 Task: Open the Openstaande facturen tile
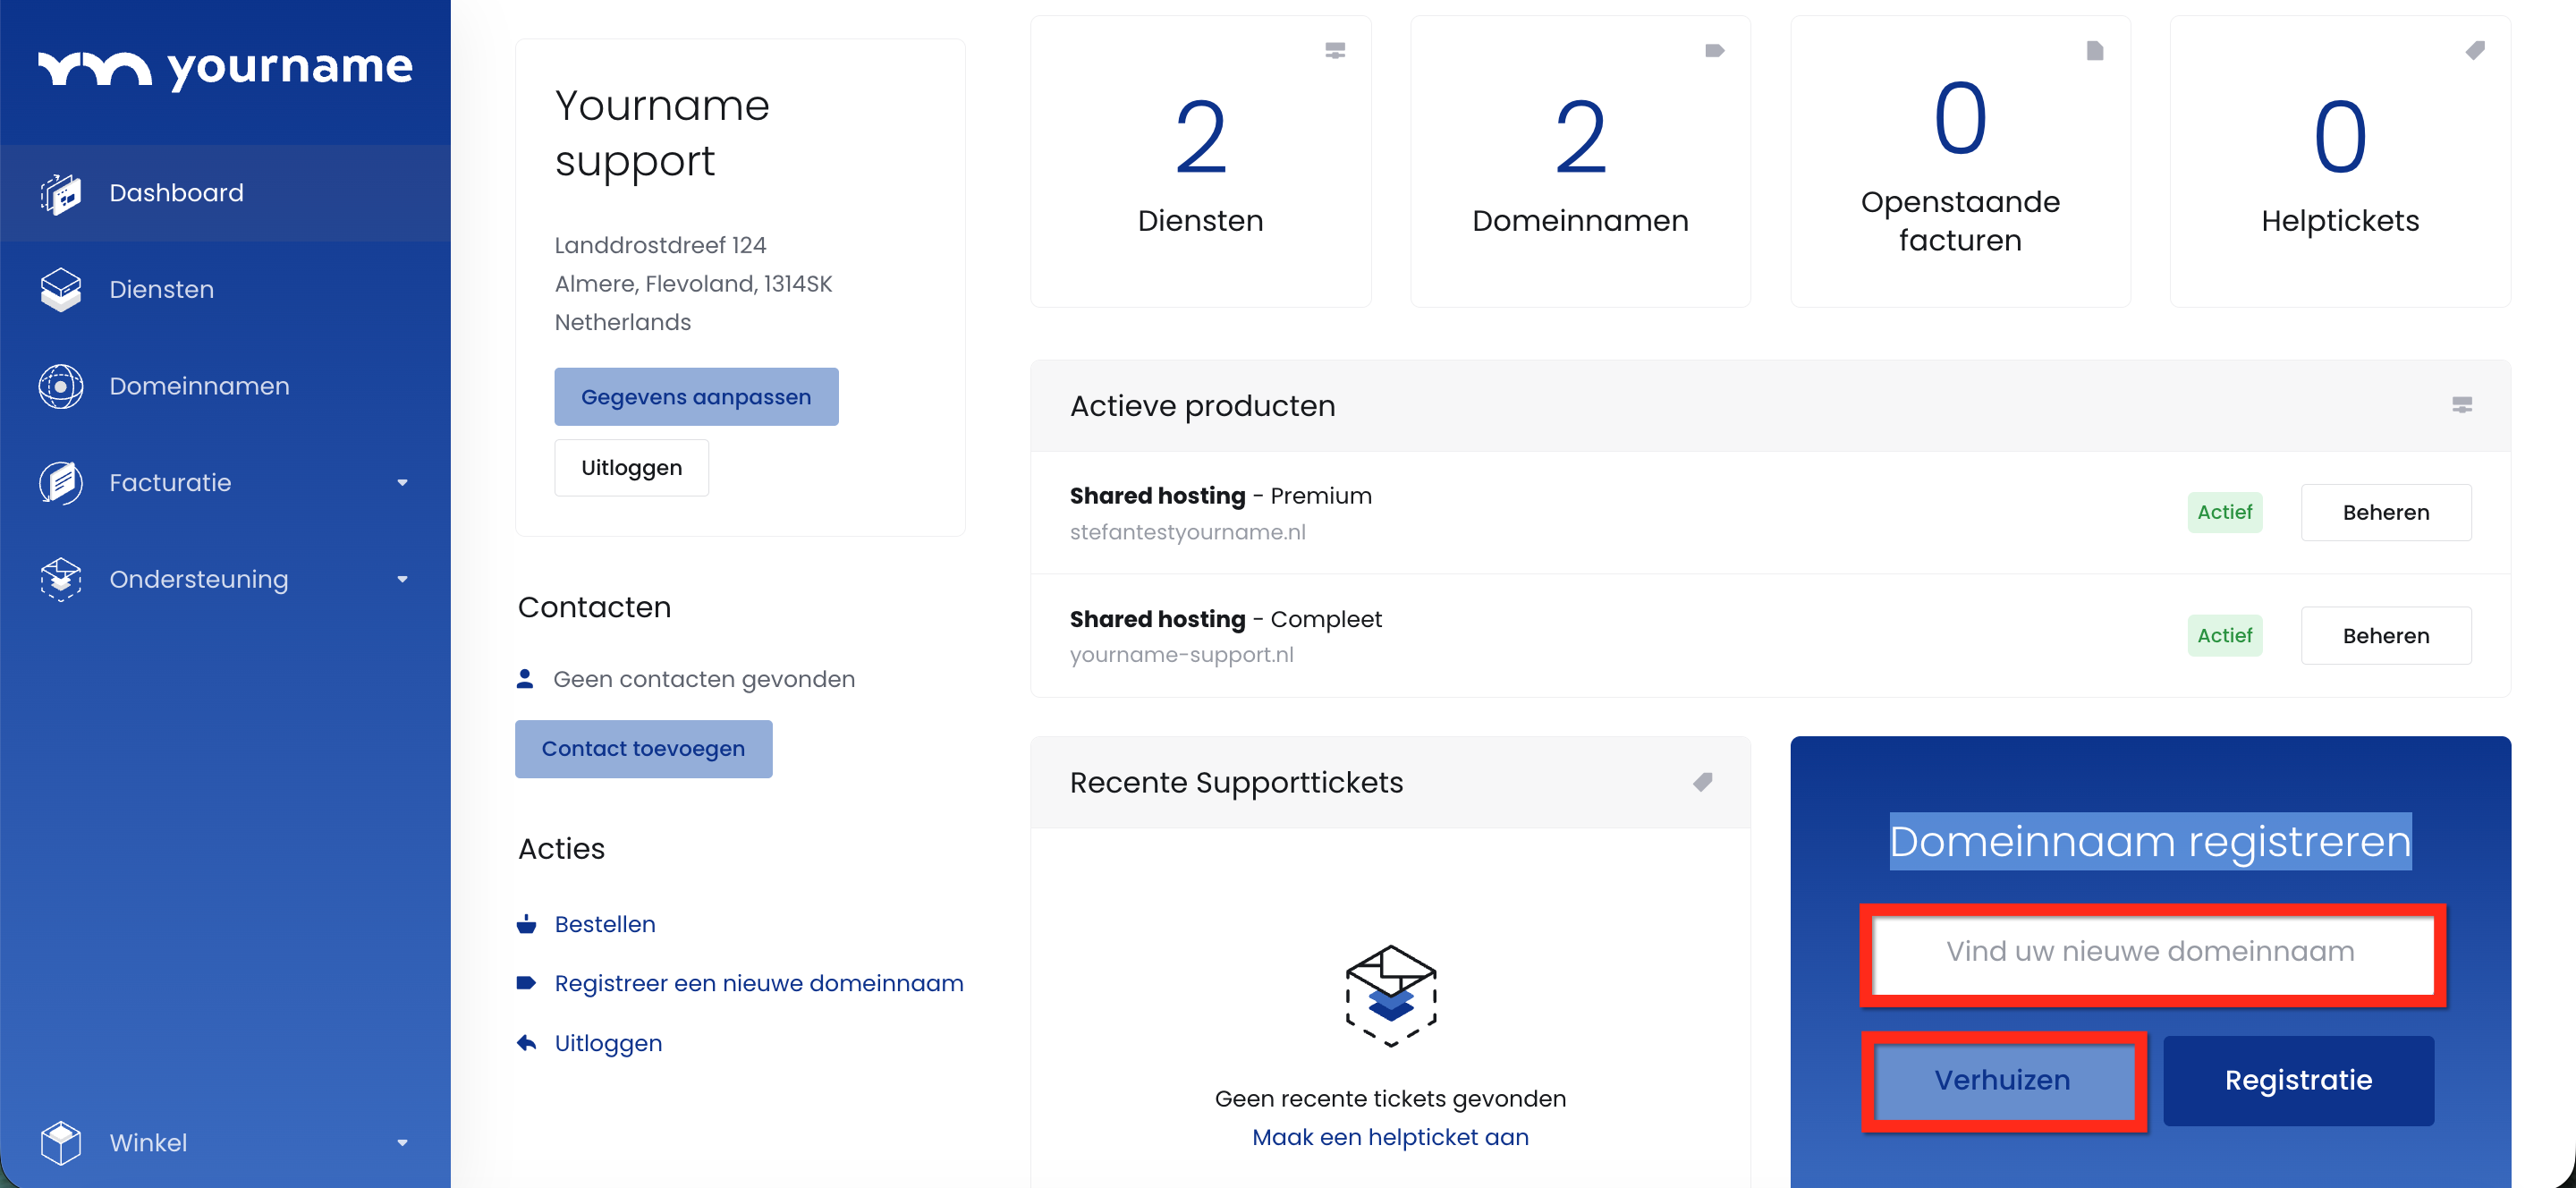[x=1959, y=162]
